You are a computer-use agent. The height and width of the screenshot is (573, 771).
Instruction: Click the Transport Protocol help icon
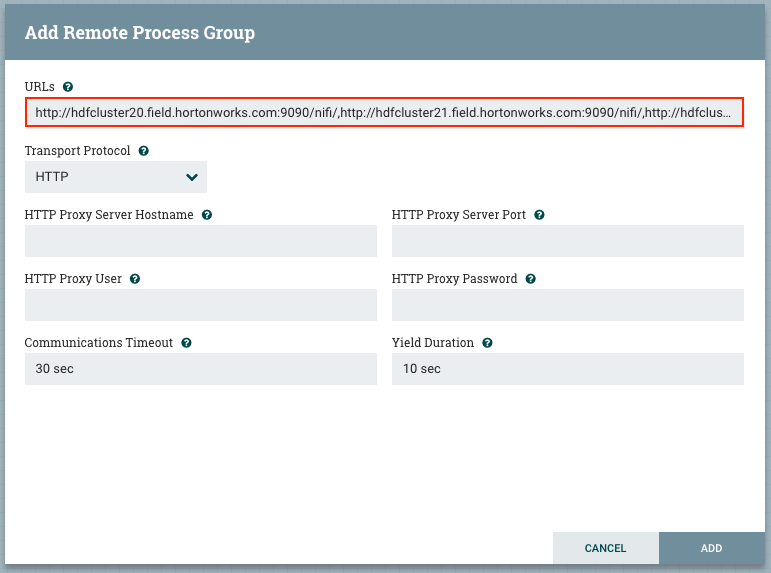pos(144,151)
